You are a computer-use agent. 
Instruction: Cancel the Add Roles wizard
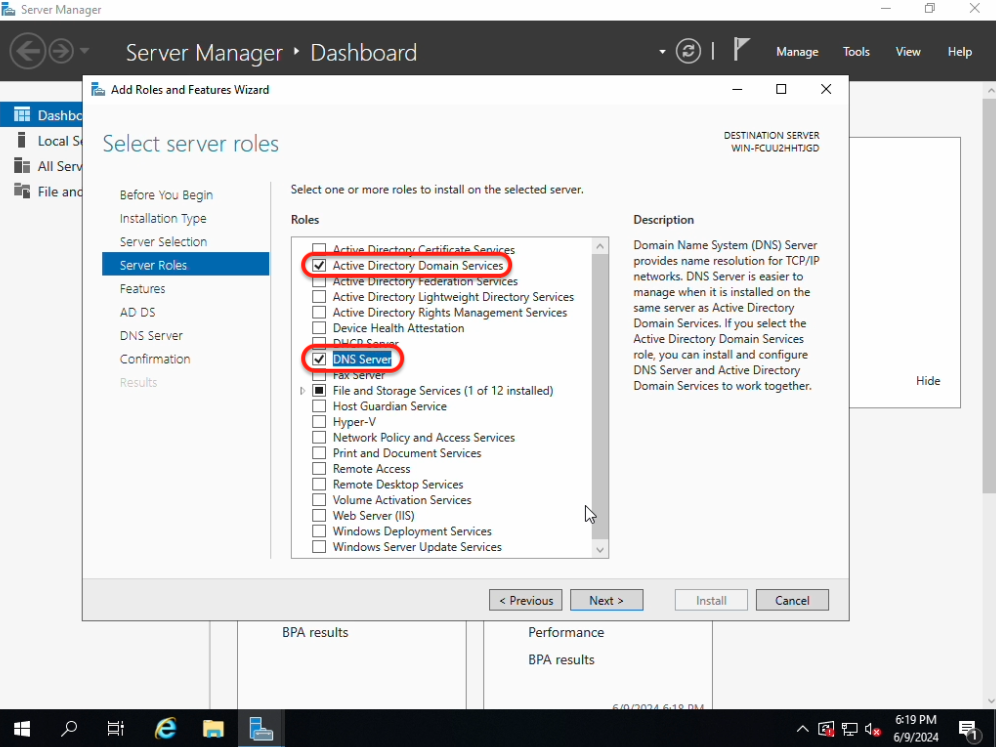point(791,600)
